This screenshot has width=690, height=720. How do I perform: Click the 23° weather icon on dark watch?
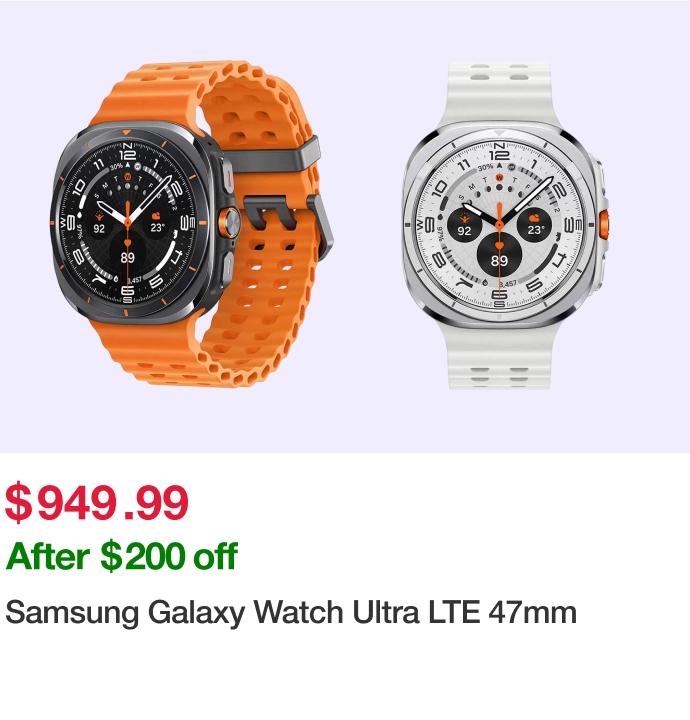click(x=157, y=223)
